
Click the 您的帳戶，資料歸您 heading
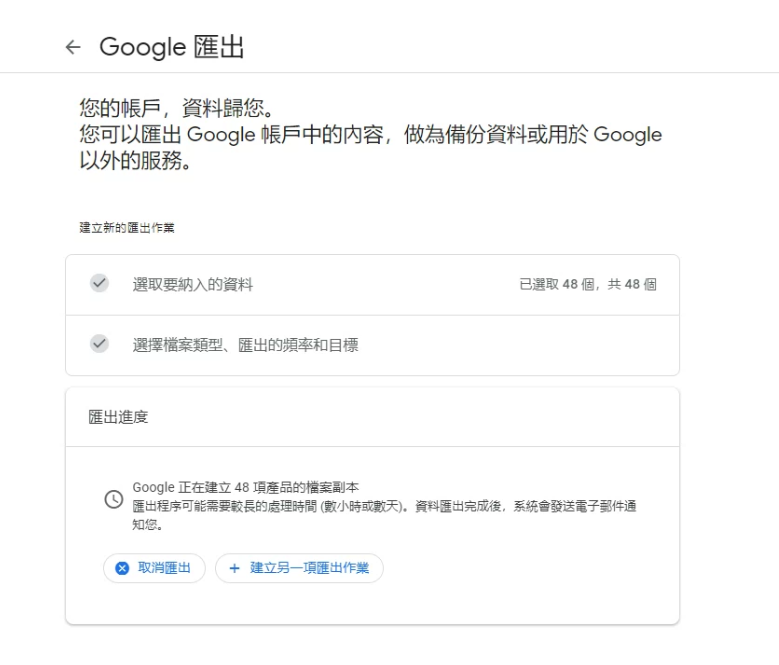(x=176, y=108)
